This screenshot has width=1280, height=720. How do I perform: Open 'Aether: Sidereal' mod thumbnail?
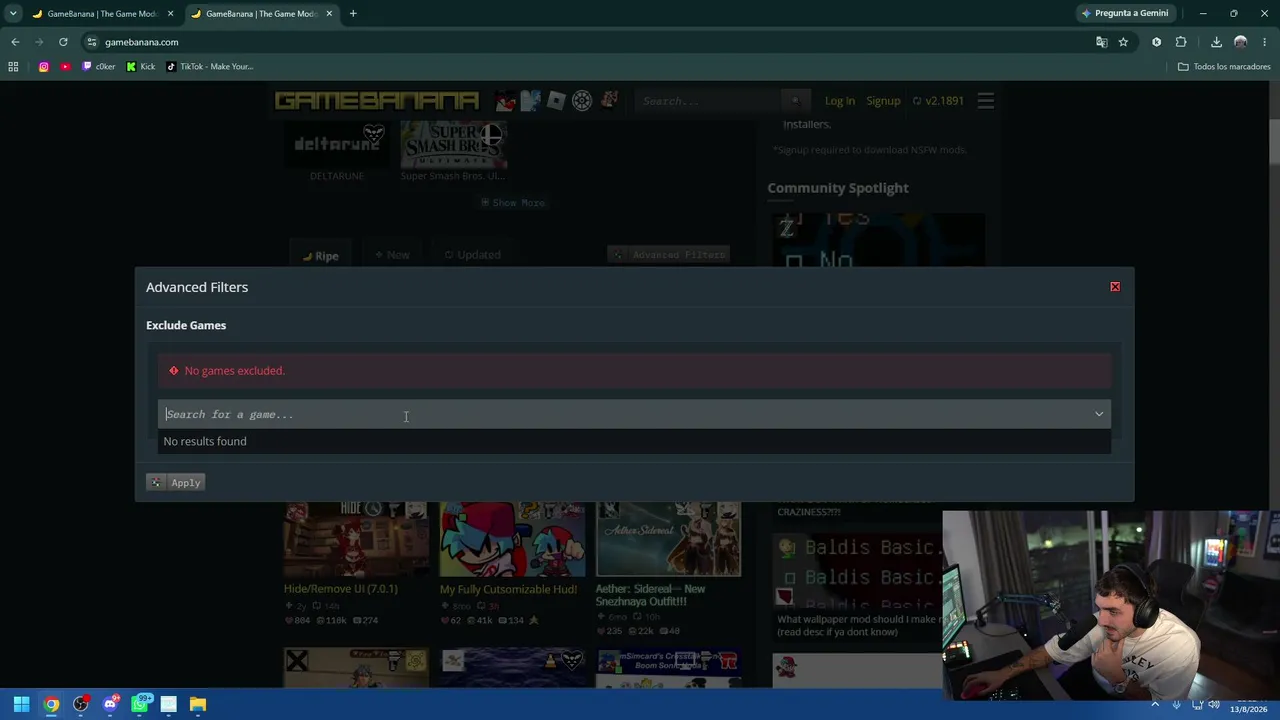[x=668, y=540]
